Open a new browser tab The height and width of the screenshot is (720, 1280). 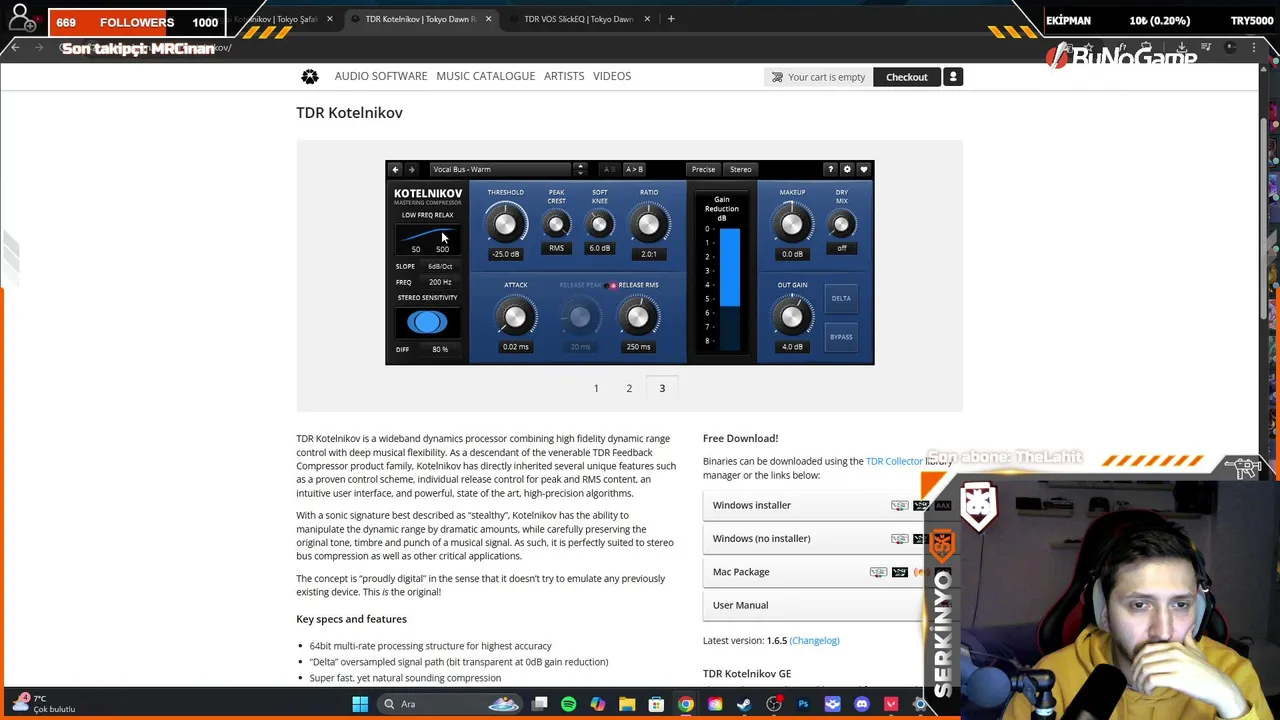[671, 19]
